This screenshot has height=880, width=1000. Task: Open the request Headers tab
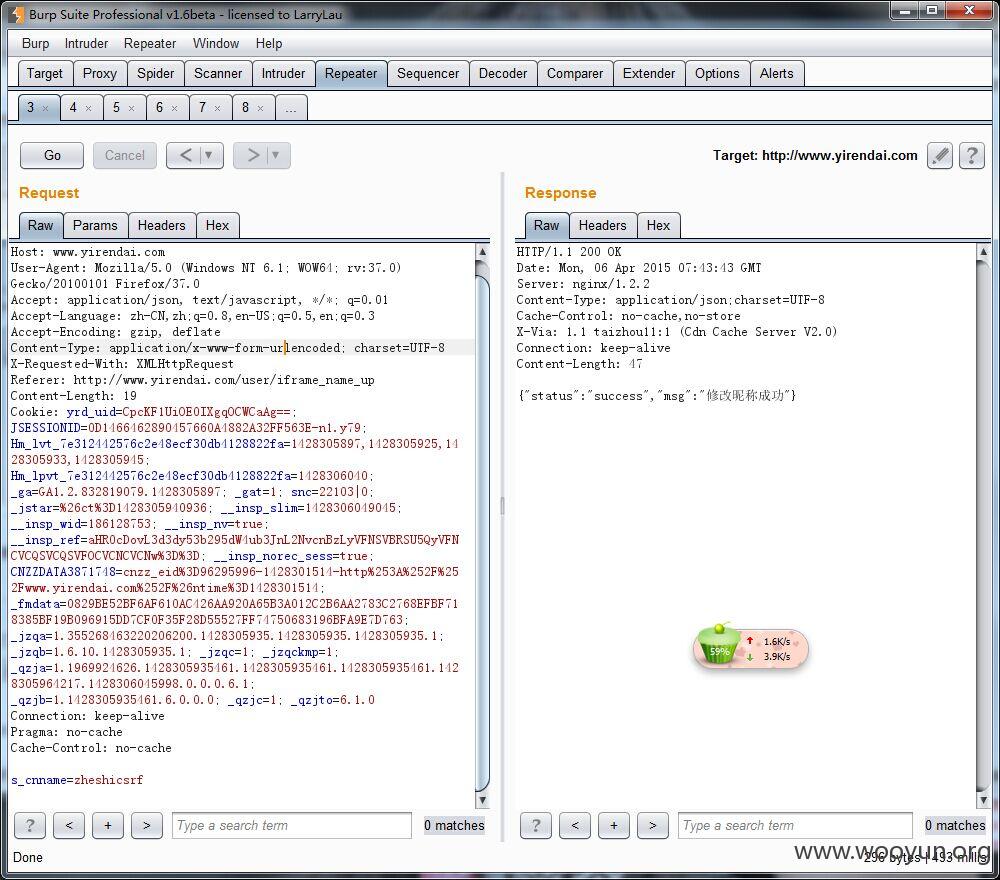[x=161, y=225]
